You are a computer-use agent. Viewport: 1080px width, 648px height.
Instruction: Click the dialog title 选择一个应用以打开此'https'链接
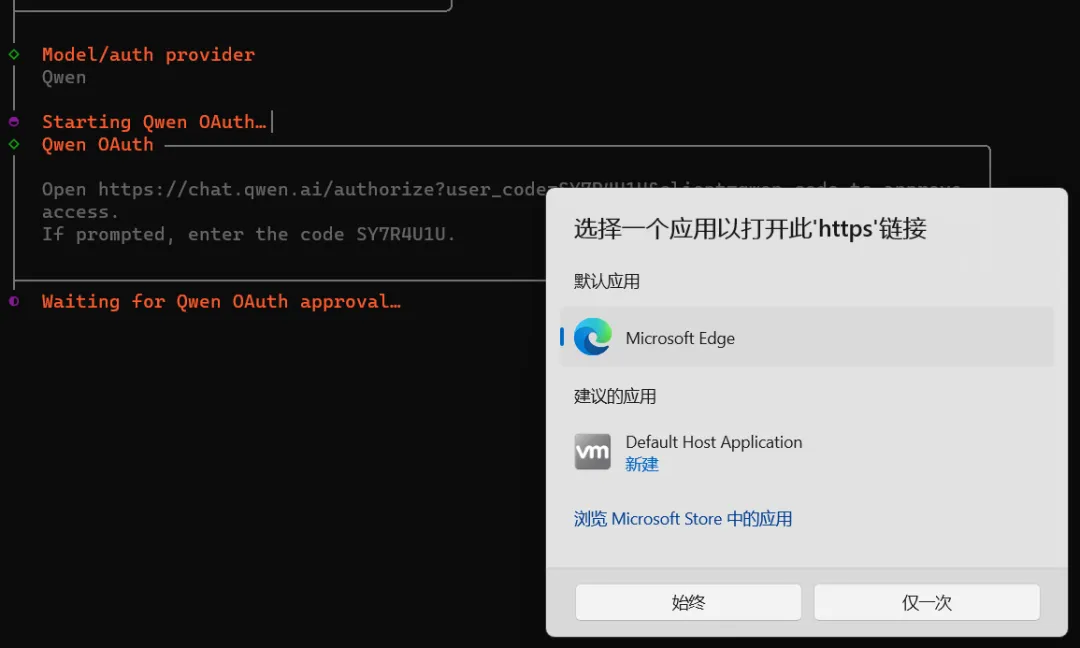[750, 228]
